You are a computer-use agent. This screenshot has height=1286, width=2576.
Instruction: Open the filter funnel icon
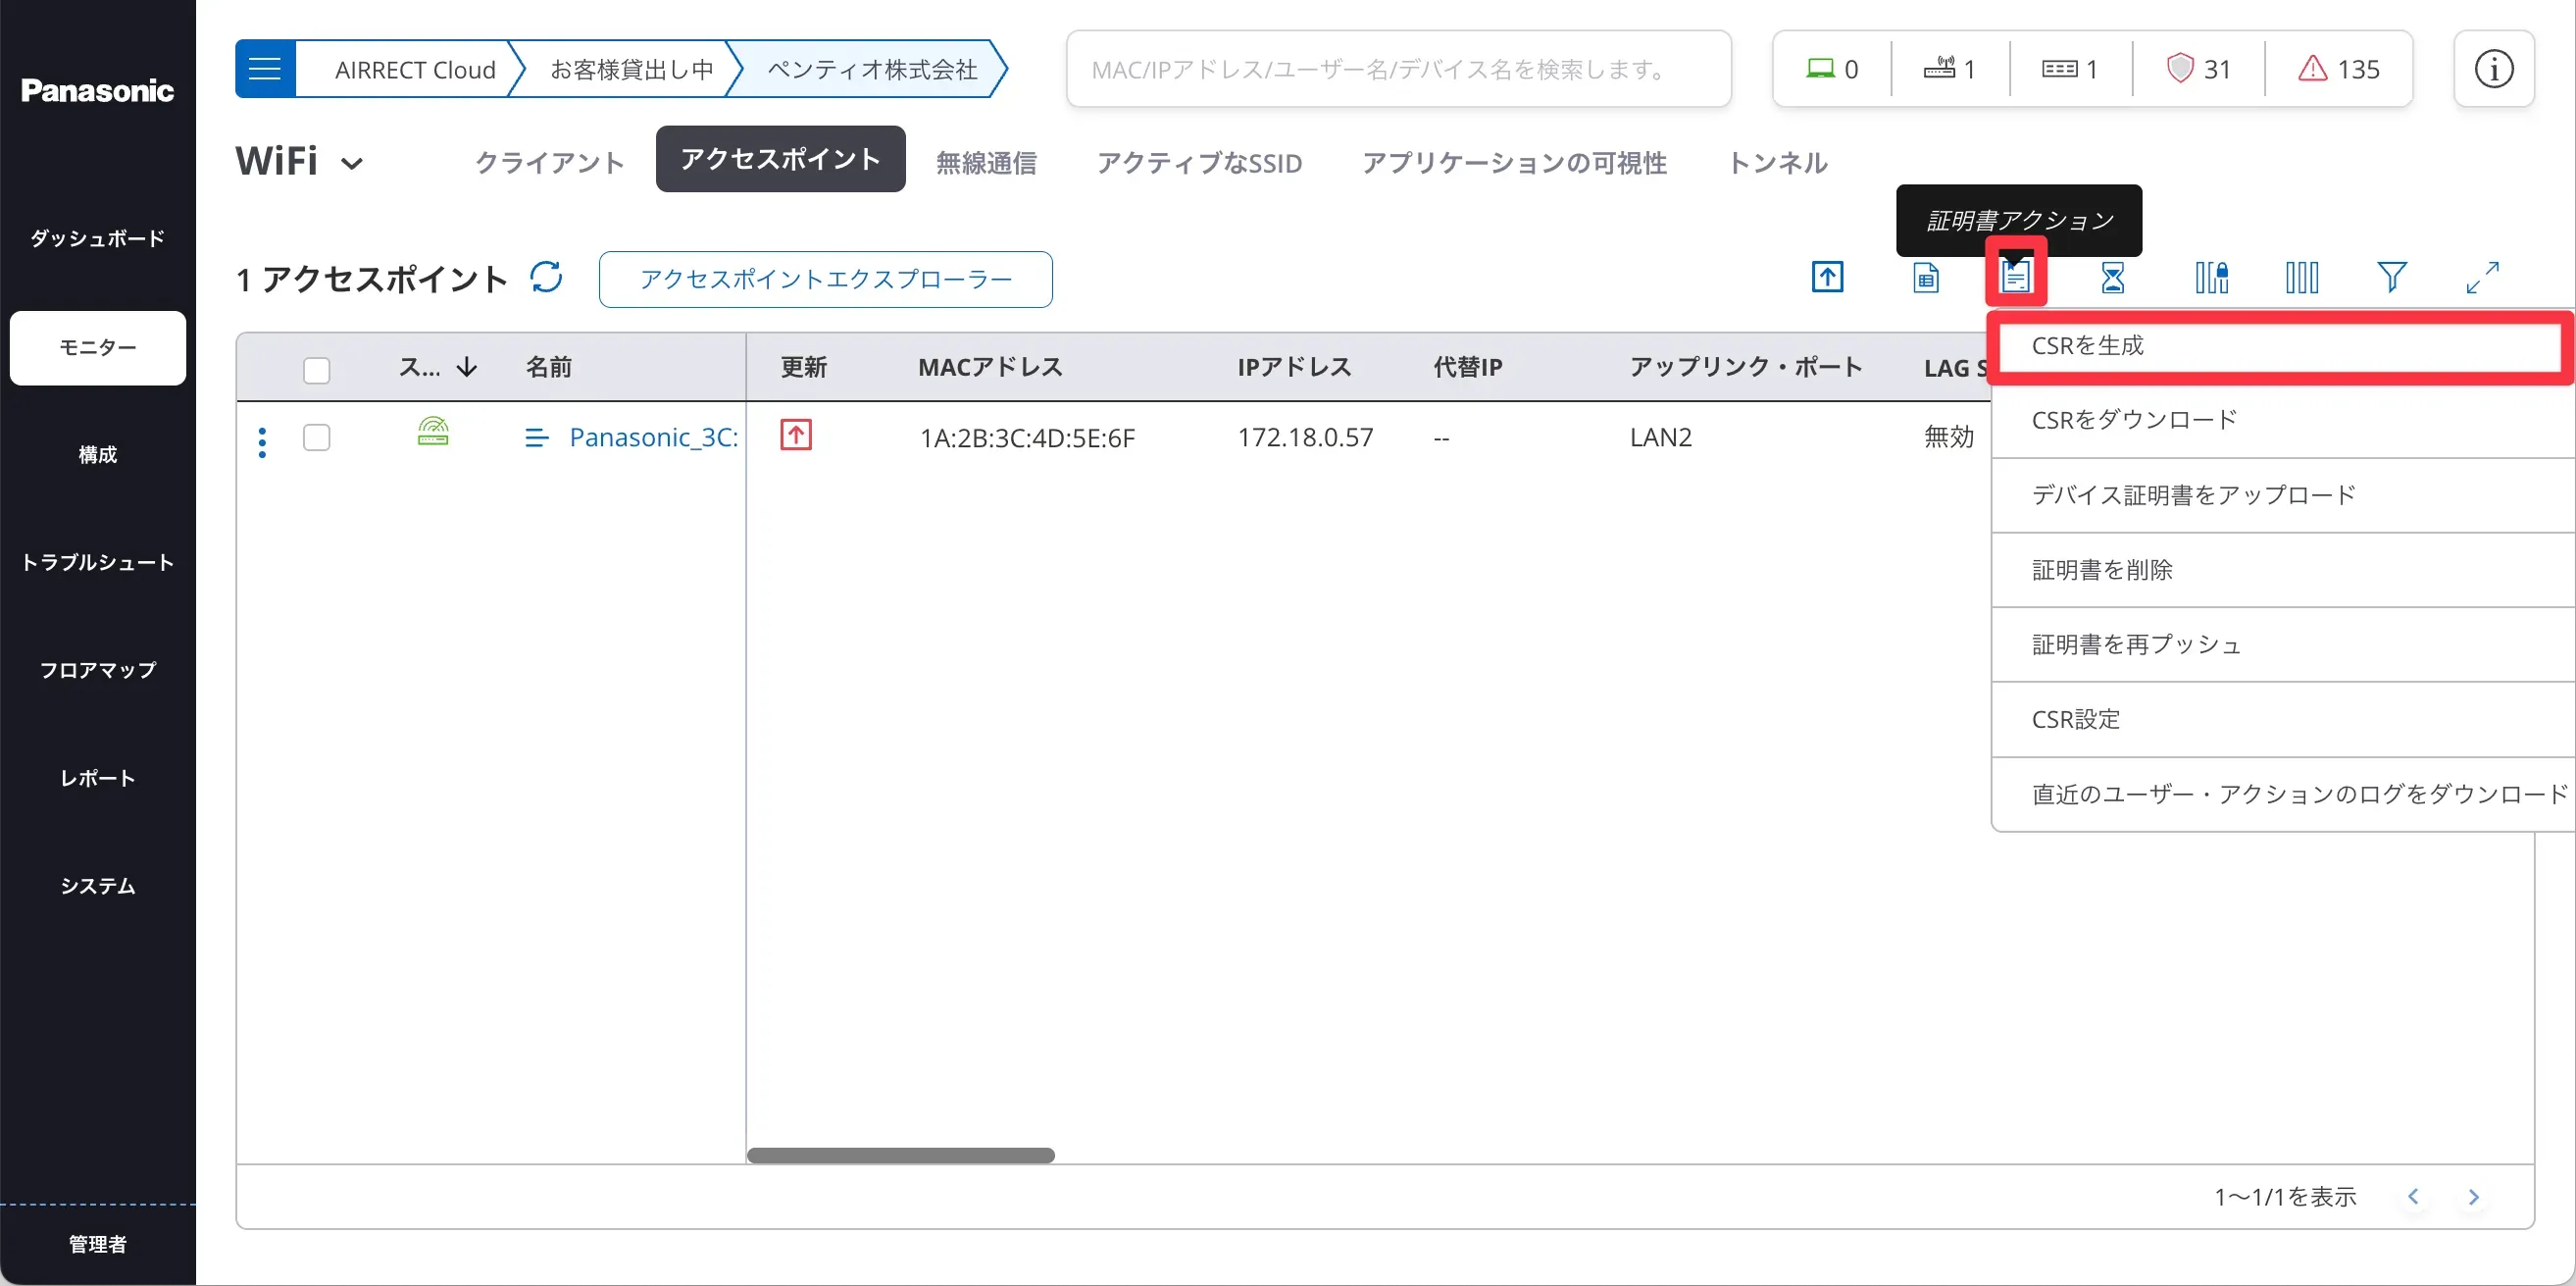click(x=2391, y=277)
